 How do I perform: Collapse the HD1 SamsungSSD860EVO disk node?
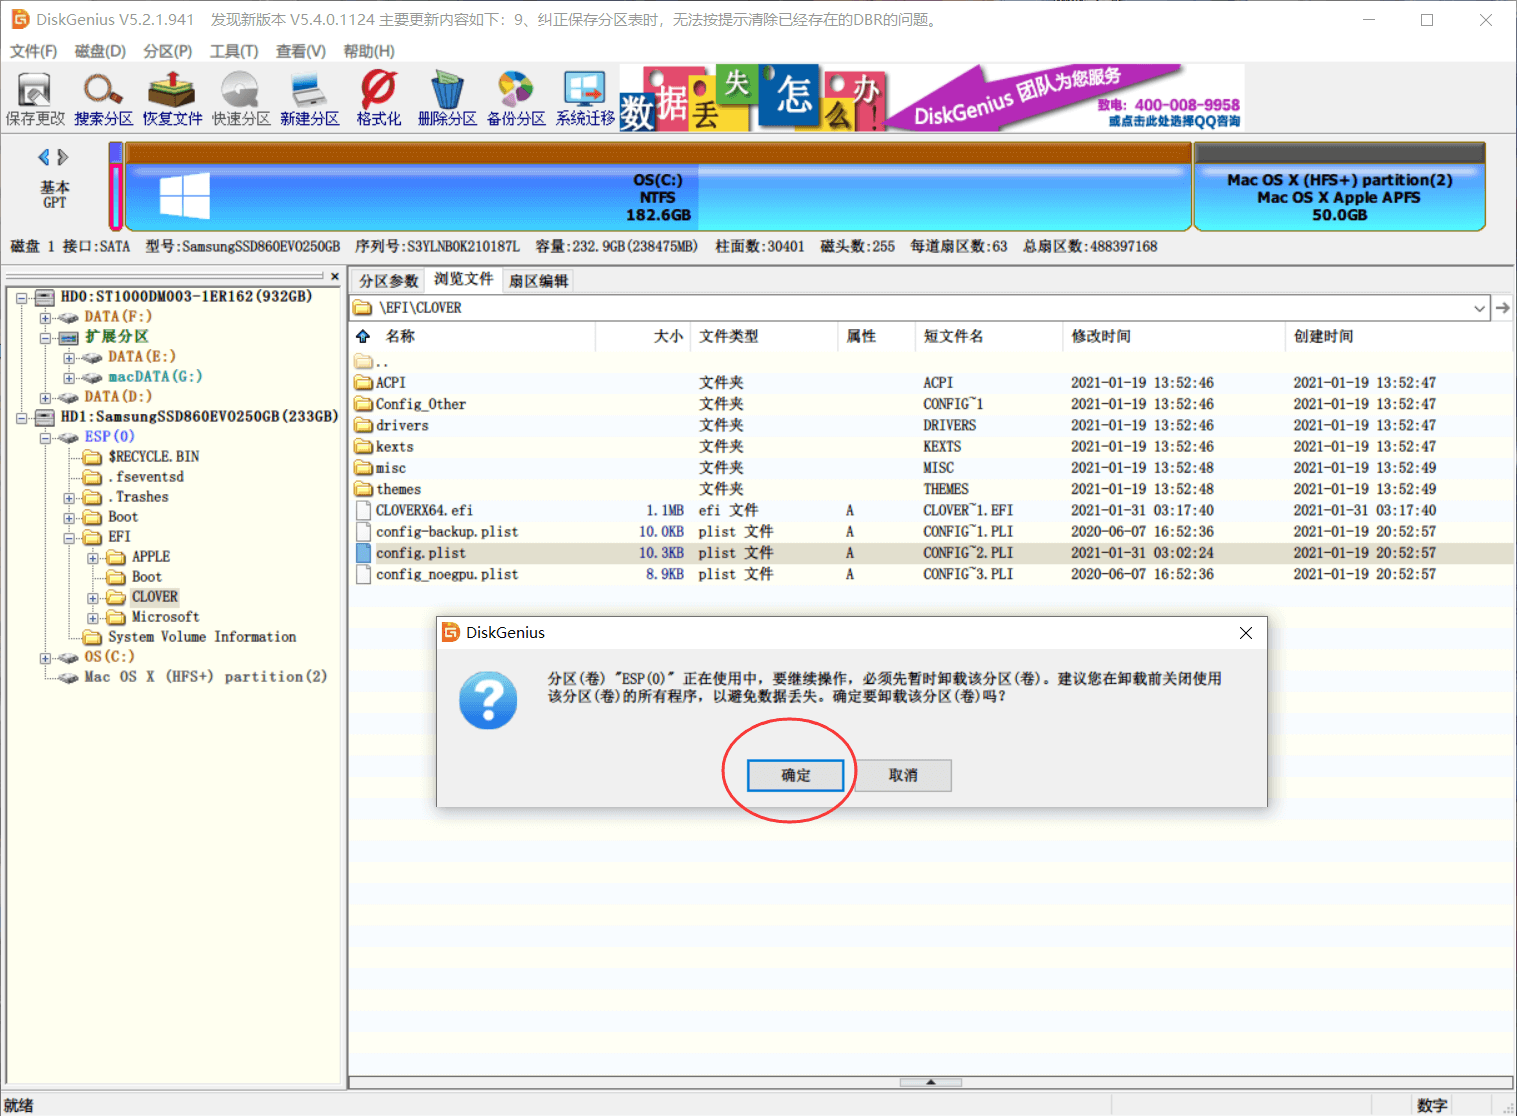click(21, 418)
